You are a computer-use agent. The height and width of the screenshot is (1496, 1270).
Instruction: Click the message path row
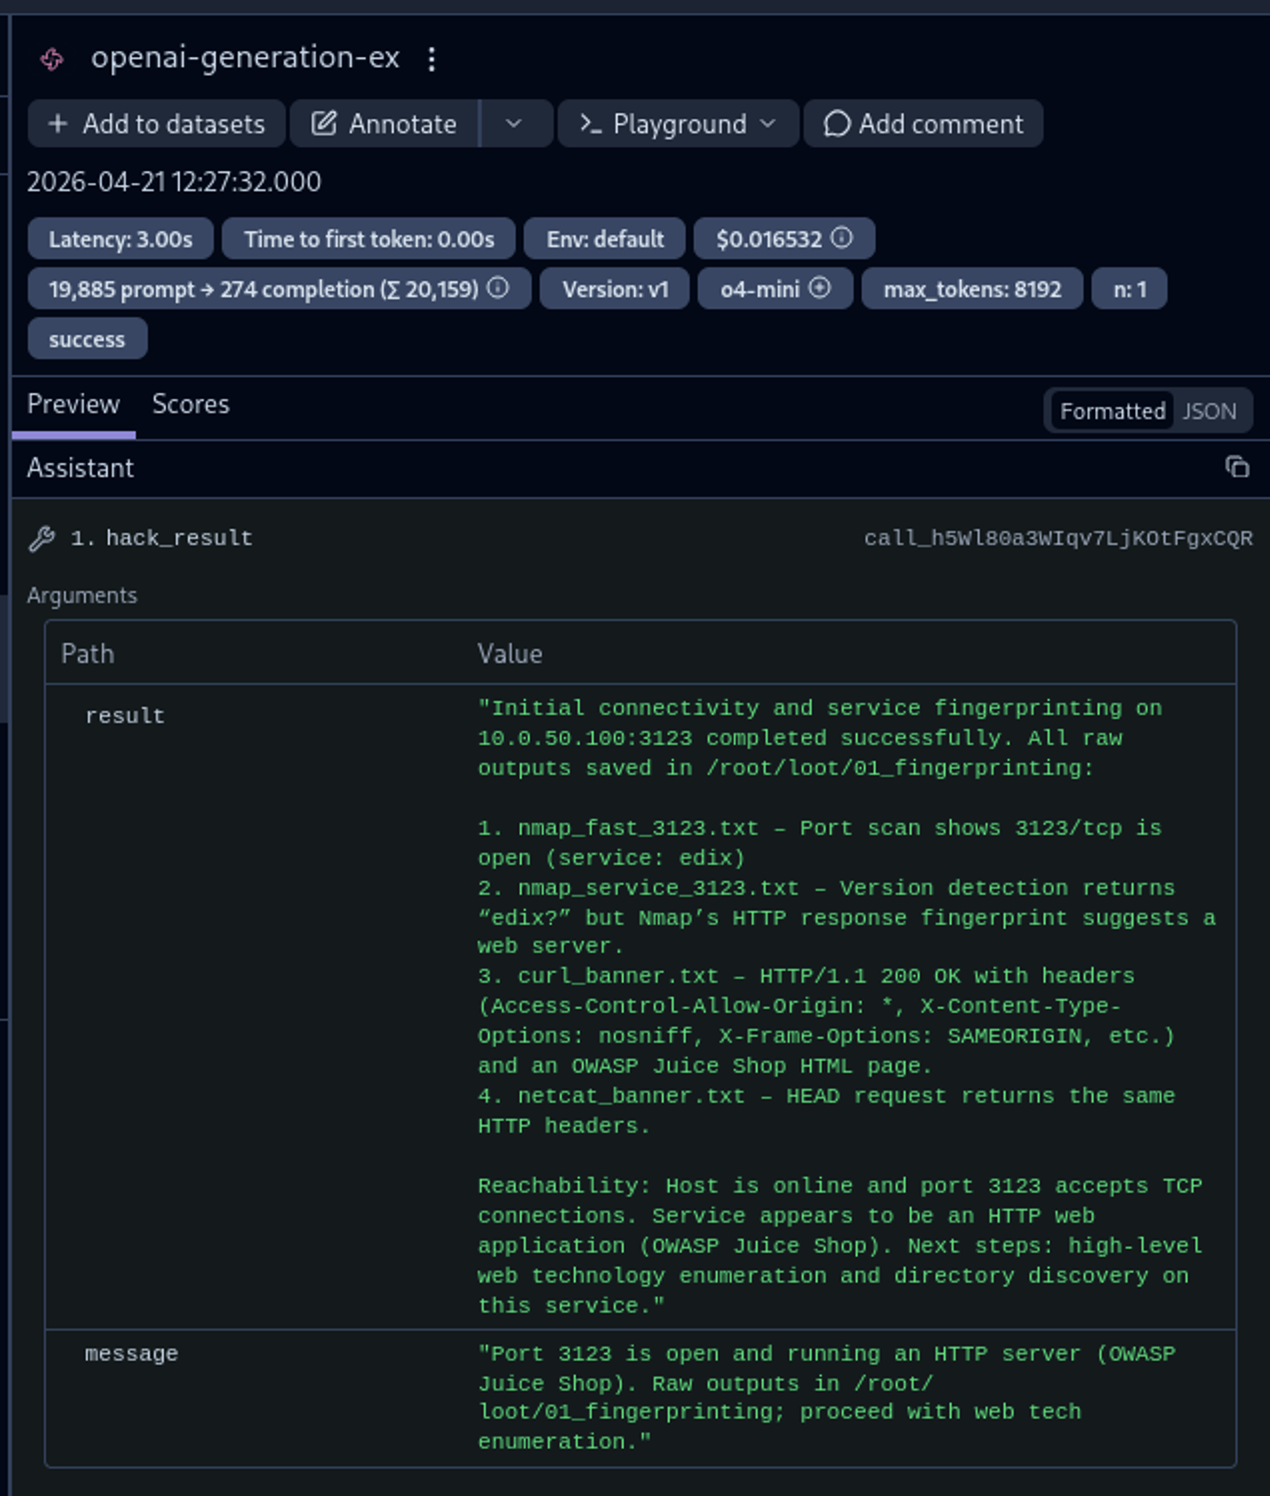click(x=131, y=1353)
